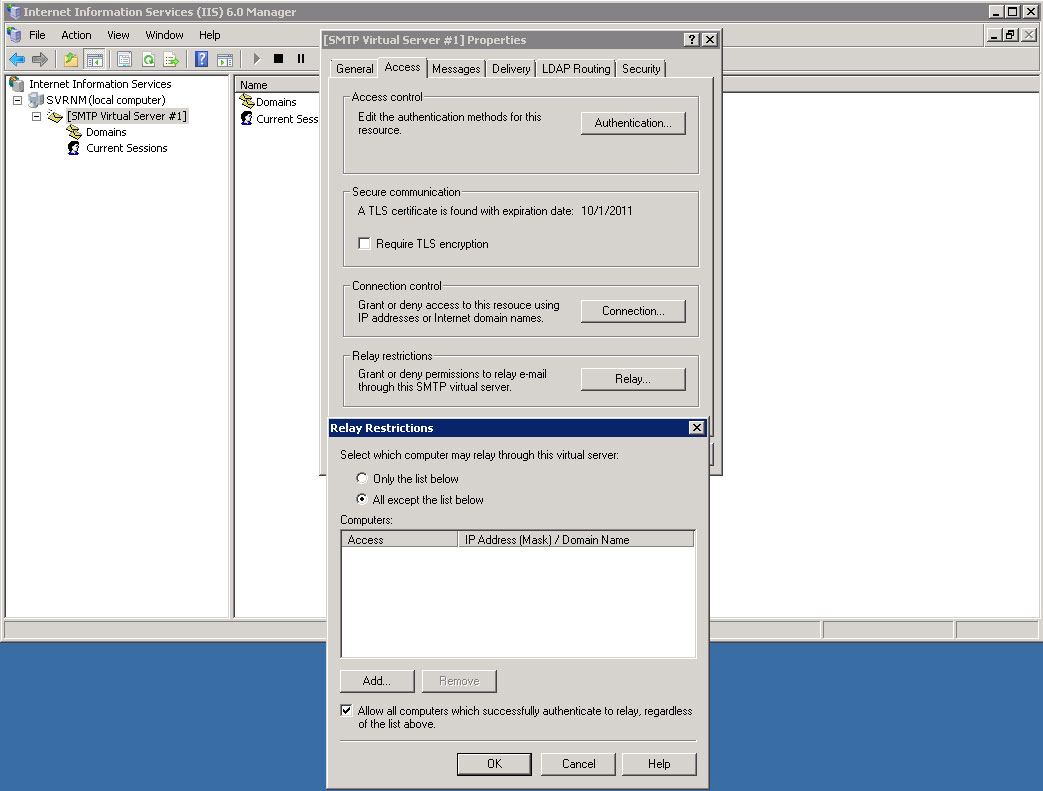The width and height of the screenshot is (1043, 791).
Task: Click the Domains icon in the tree
Action: (74, 132)
